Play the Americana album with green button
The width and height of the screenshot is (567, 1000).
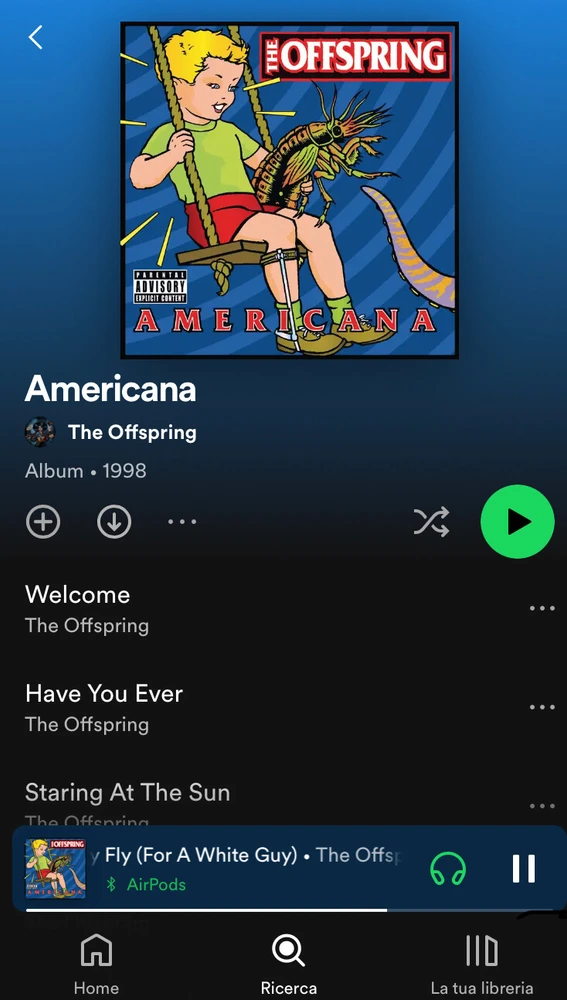tap(518, 522)
